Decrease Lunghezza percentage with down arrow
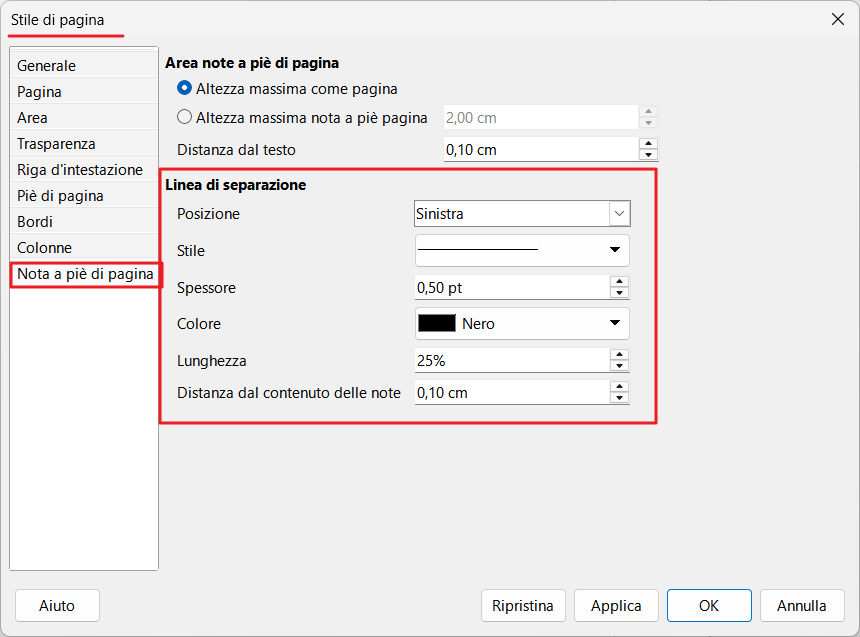The height and width of the screenshot is (637, 860). 619,366
